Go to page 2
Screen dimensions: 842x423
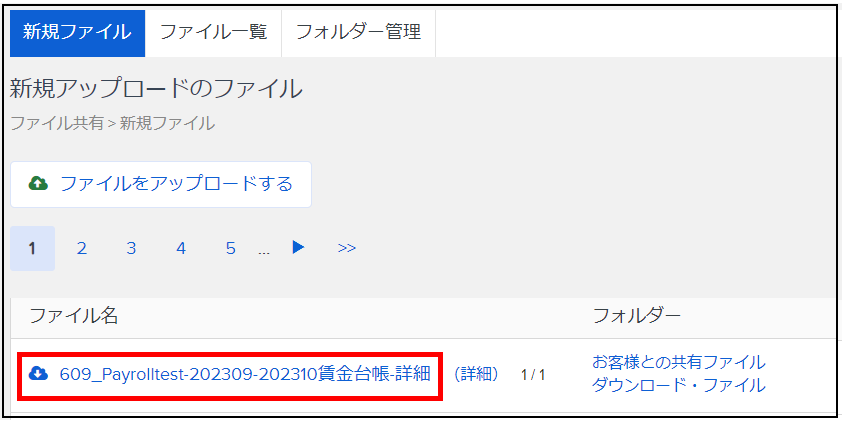(x=82, y=249)
